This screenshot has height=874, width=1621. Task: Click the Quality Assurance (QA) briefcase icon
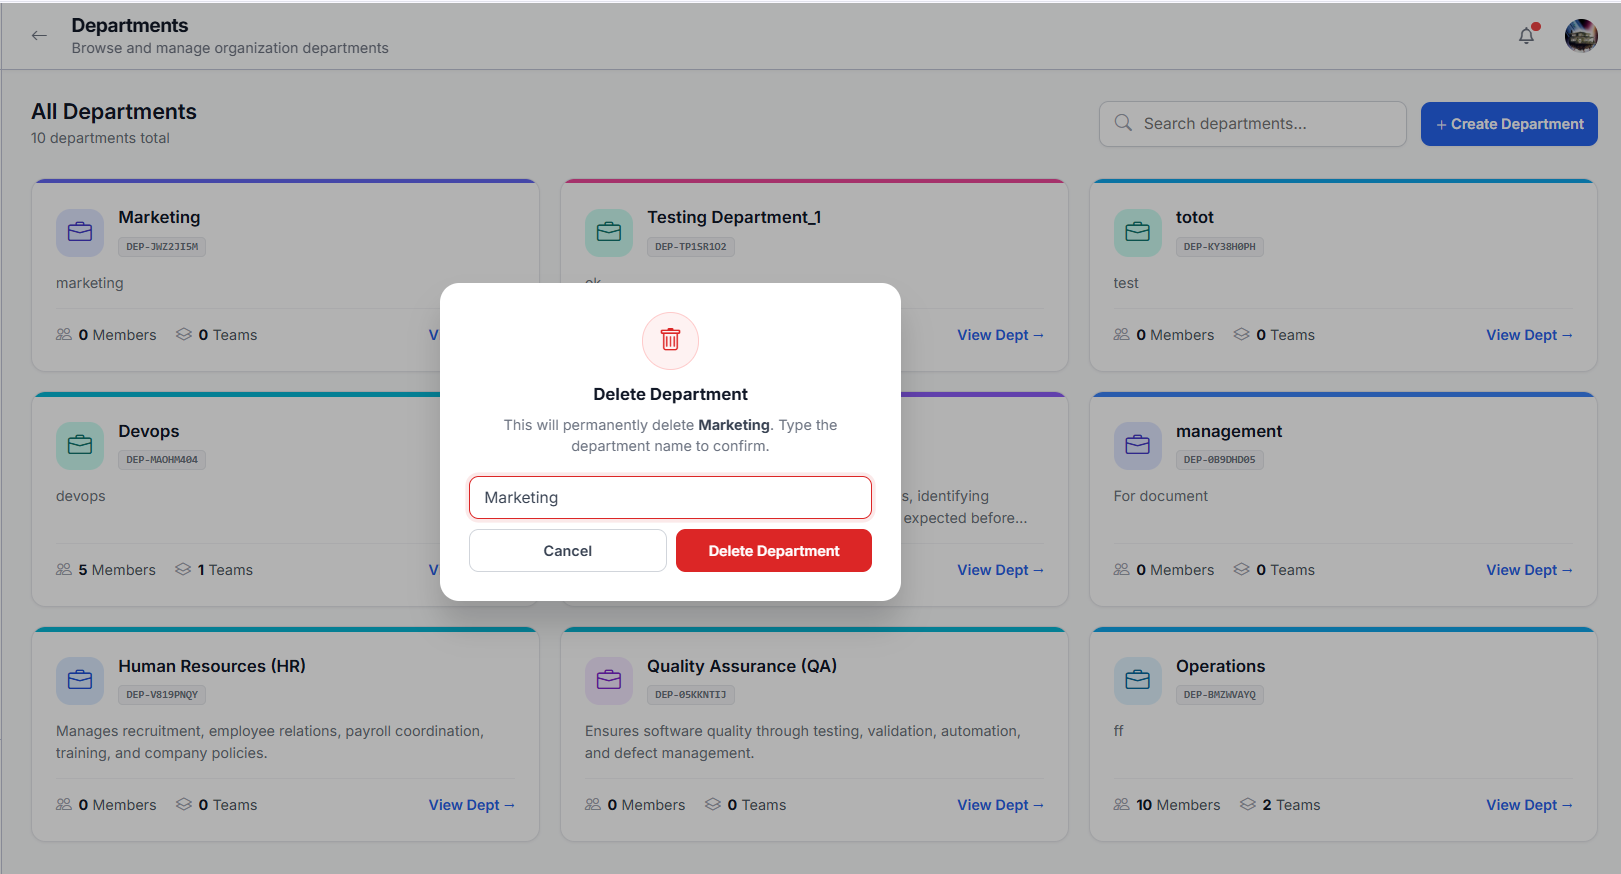[609, 681]
